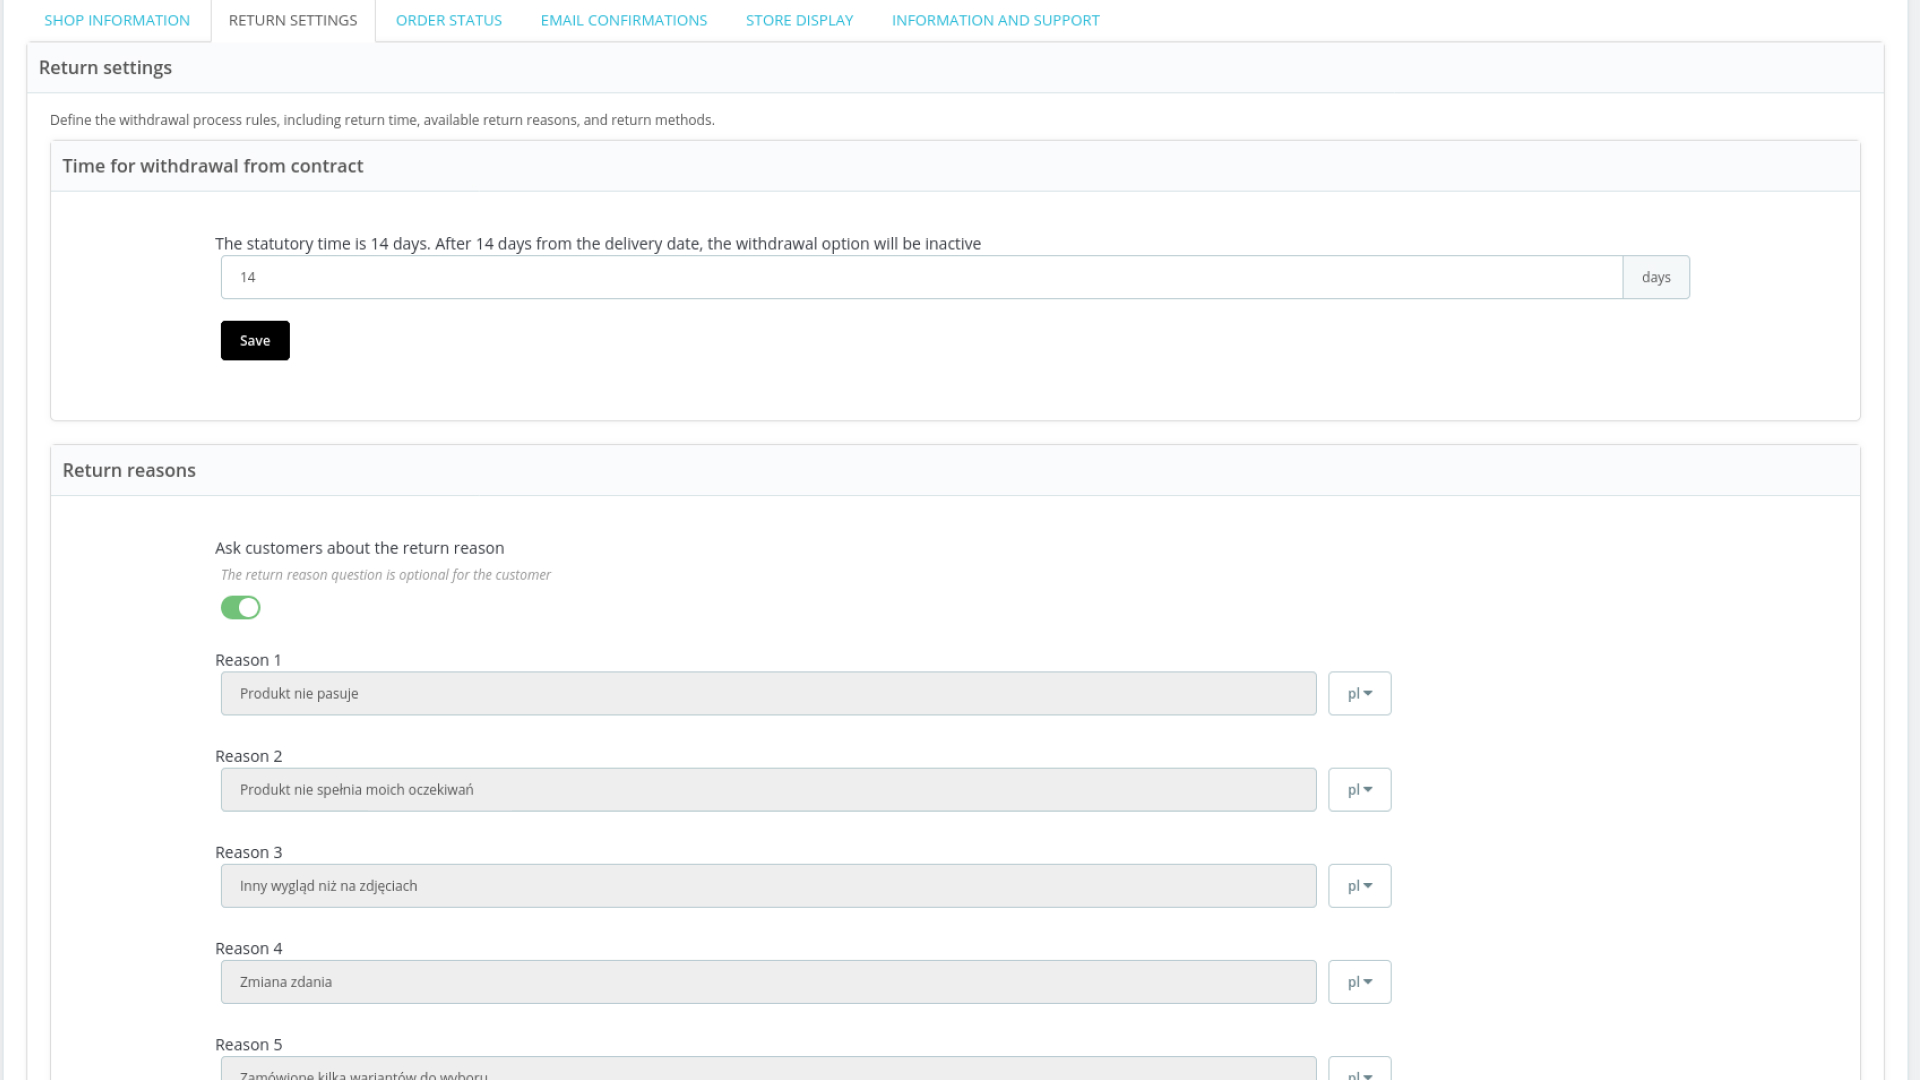
Task: Save the withdrawal time setting
Action: [x=254, y=340]
